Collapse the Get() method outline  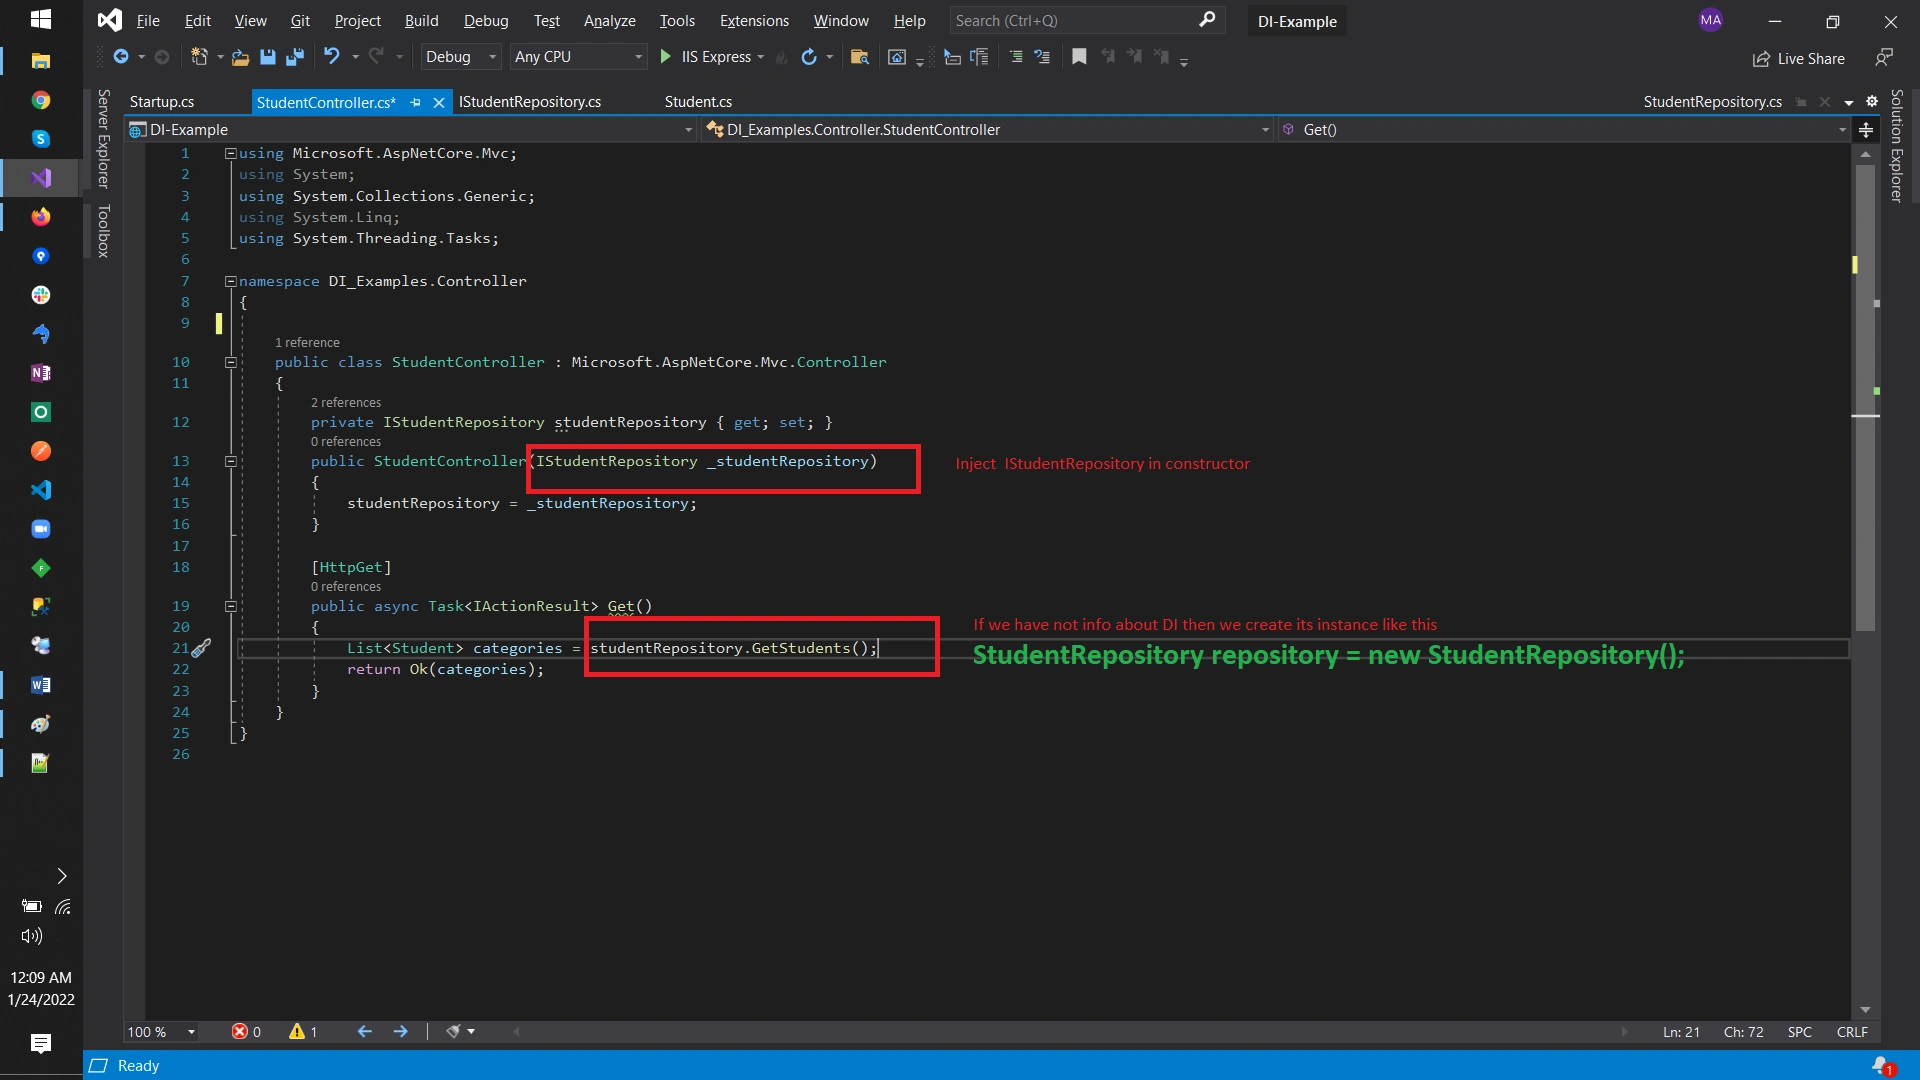tap(231, 606)
